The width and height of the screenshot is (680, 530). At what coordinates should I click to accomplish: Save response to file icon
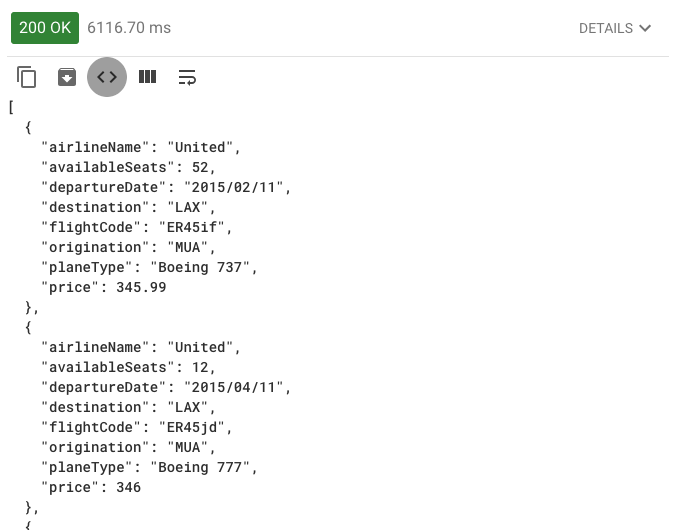67,77
